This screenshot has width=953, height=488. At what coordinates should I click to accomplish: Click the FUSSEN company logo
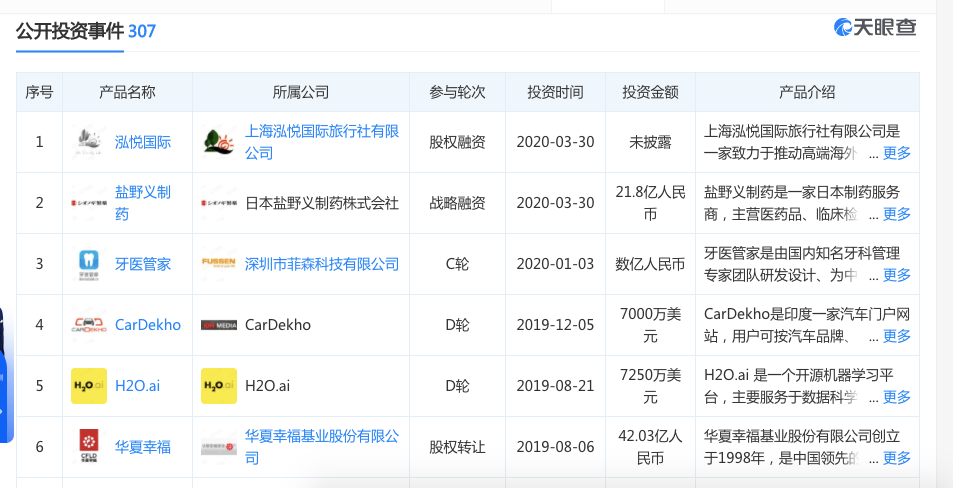219,264
